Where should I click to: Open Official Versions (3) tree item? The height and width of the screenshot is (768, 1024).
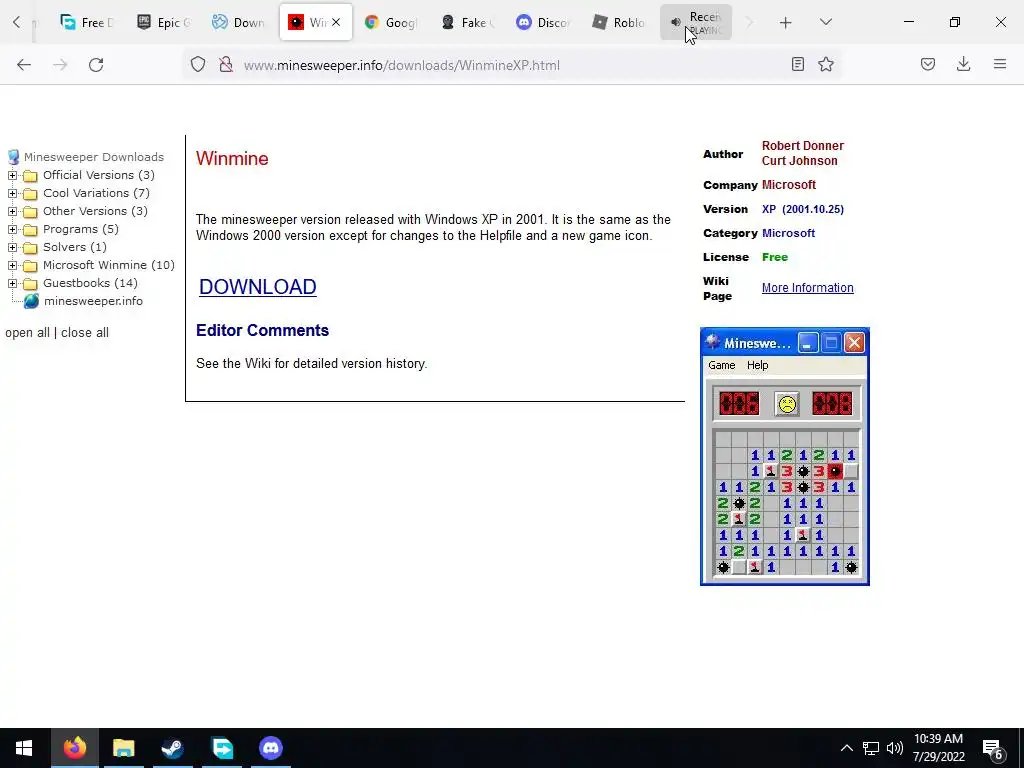tap(99, 175)
